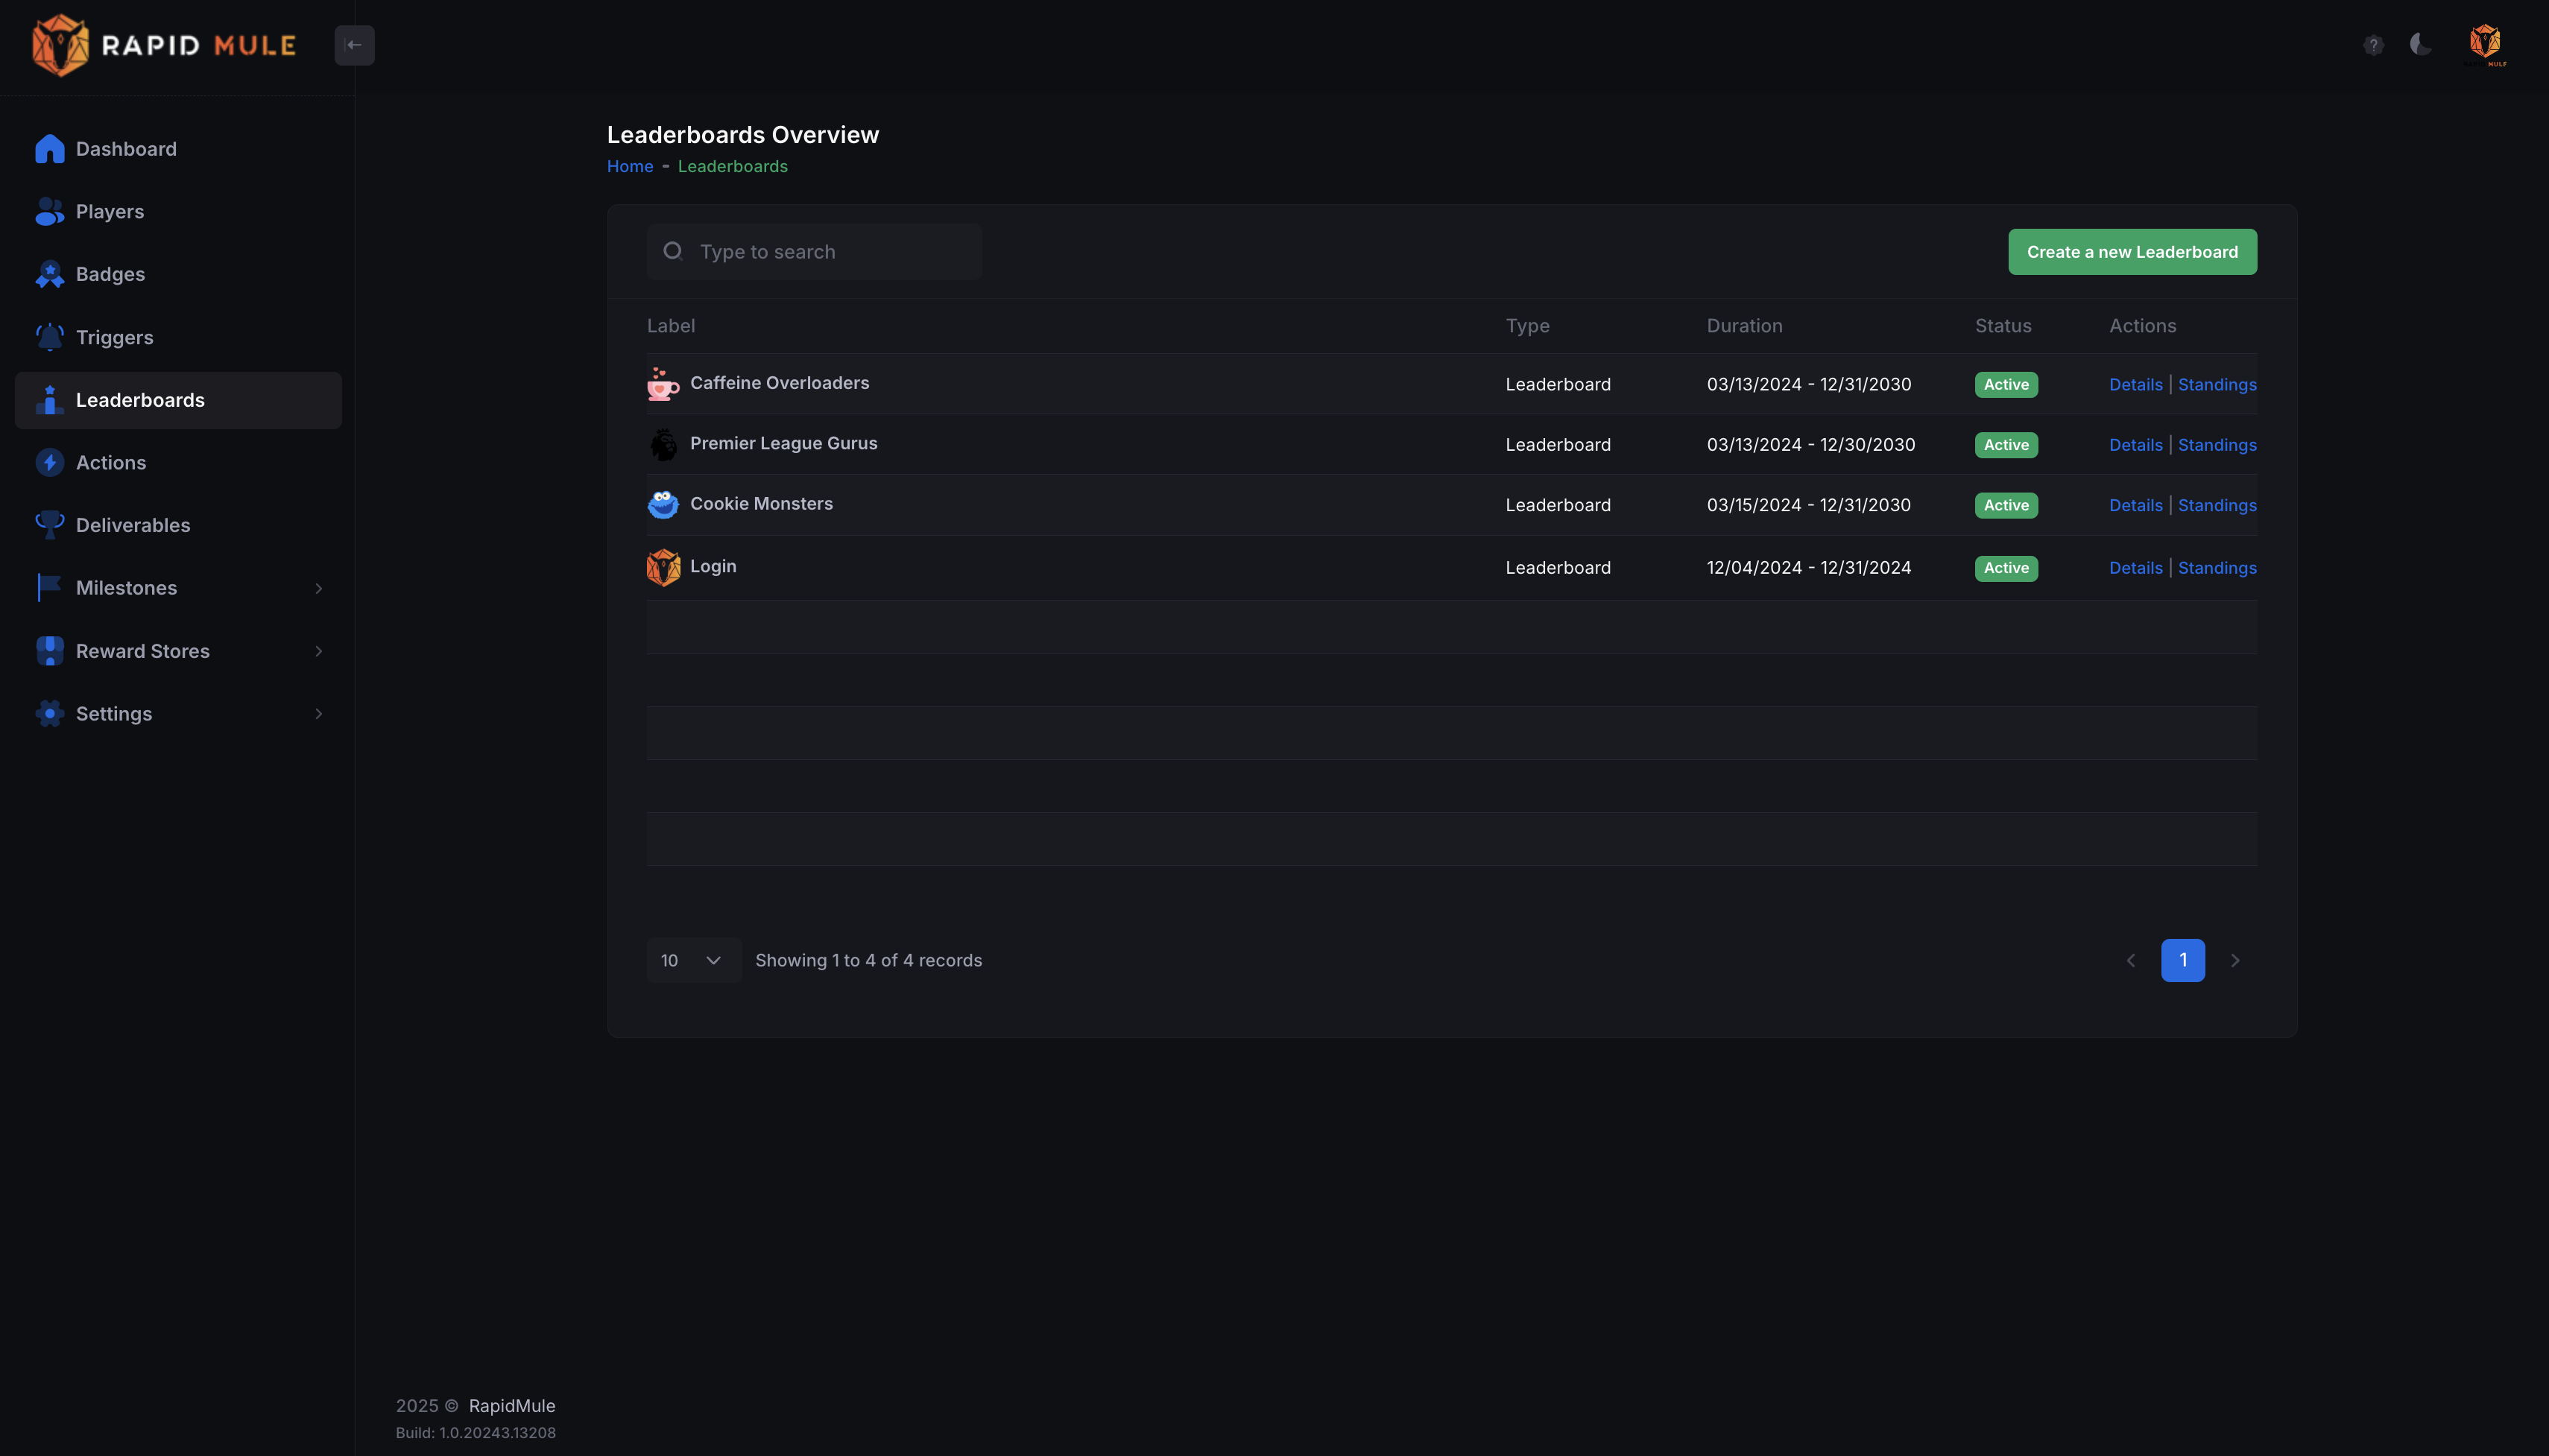This screenshot has width=2549, height=1456.
Task: Click the Triggers bell icon
Action: (x=49, y=338)
